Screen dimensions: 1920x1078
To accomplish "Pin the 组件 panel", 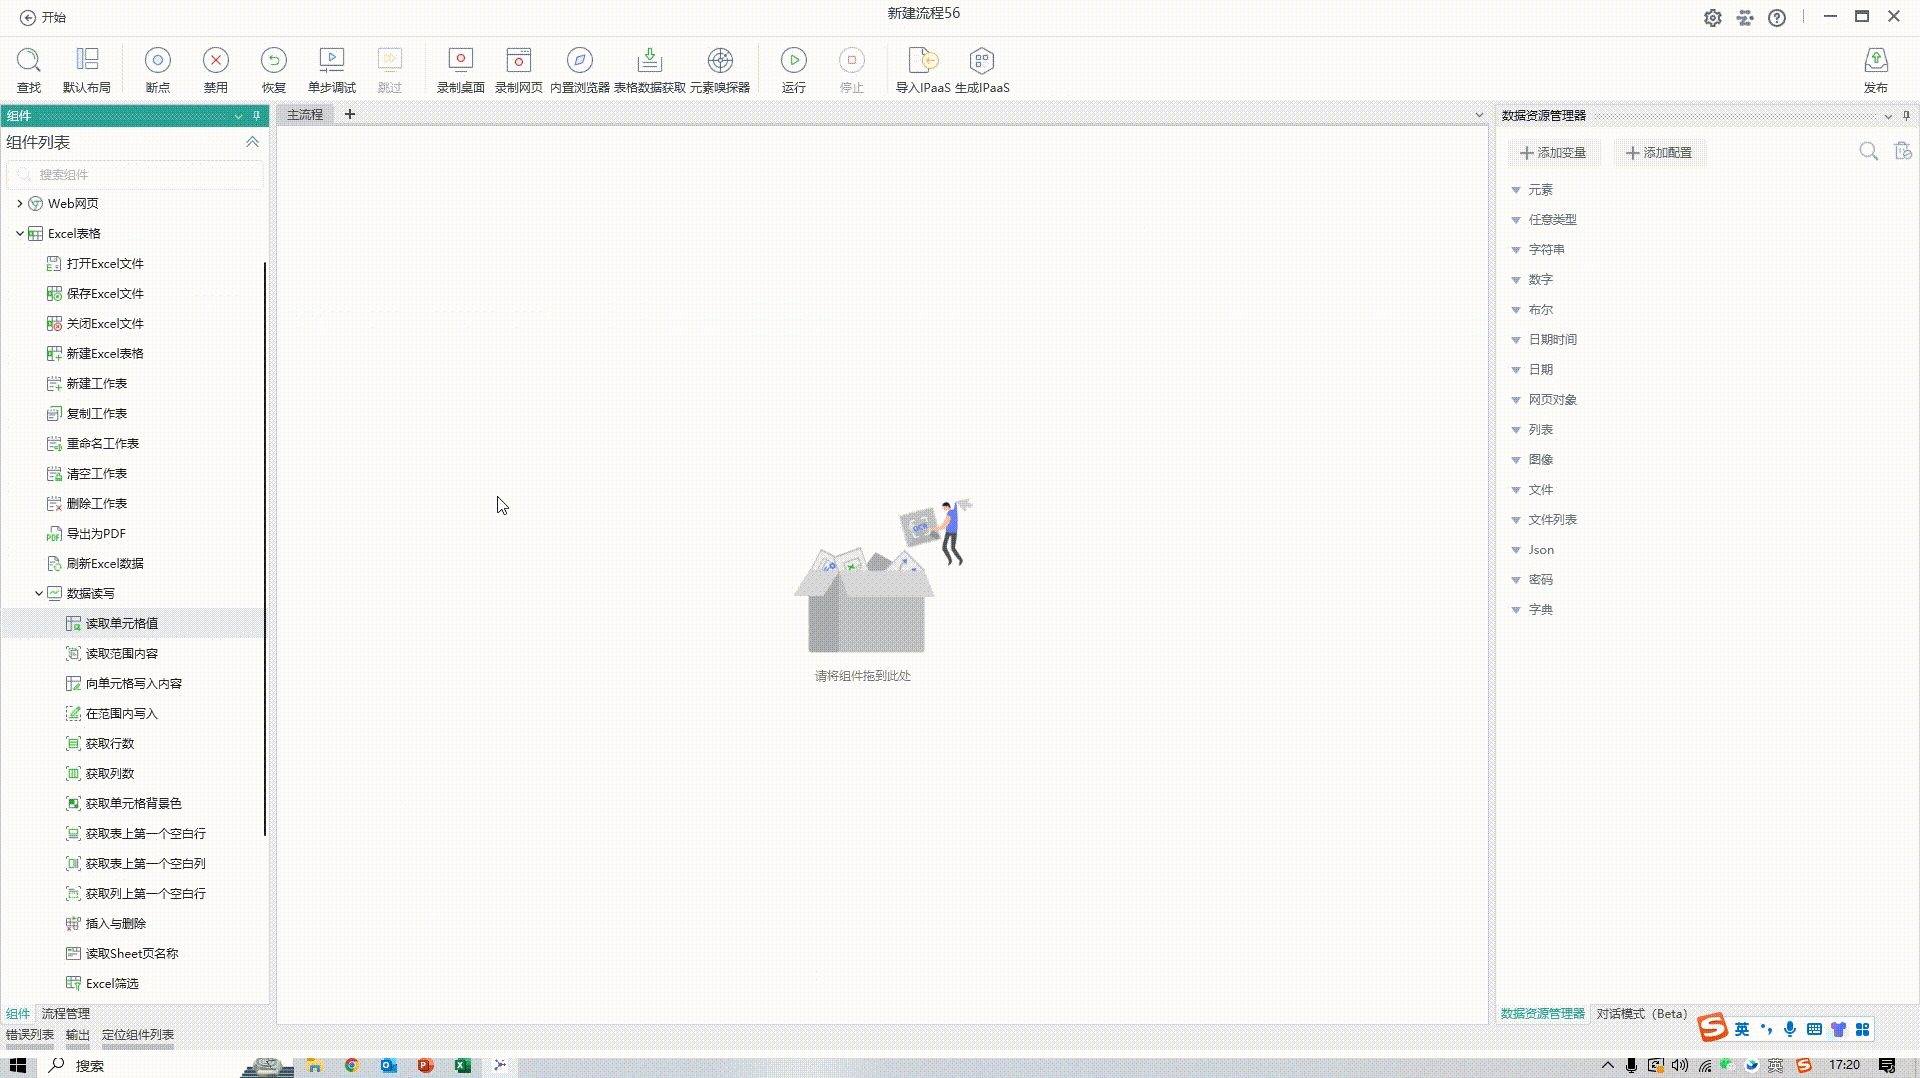I will tap(257, 116).
